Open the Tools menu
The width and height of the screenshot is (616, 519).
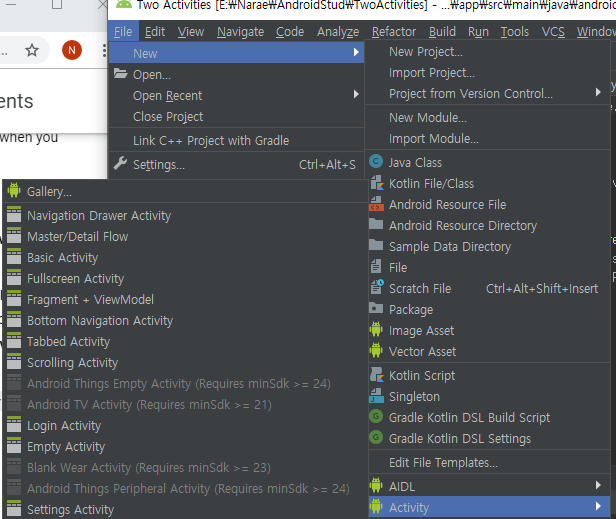point(515,32)
